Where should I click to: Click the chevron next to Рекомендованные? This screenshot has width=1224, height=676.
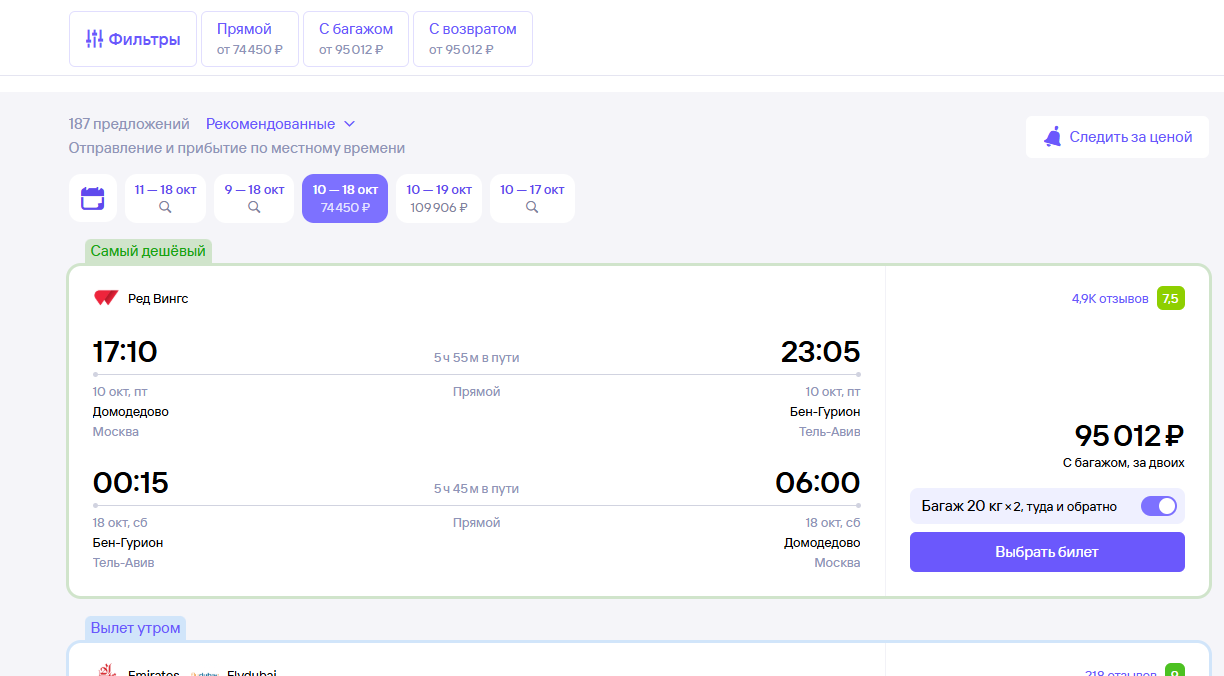coord(349,124)
